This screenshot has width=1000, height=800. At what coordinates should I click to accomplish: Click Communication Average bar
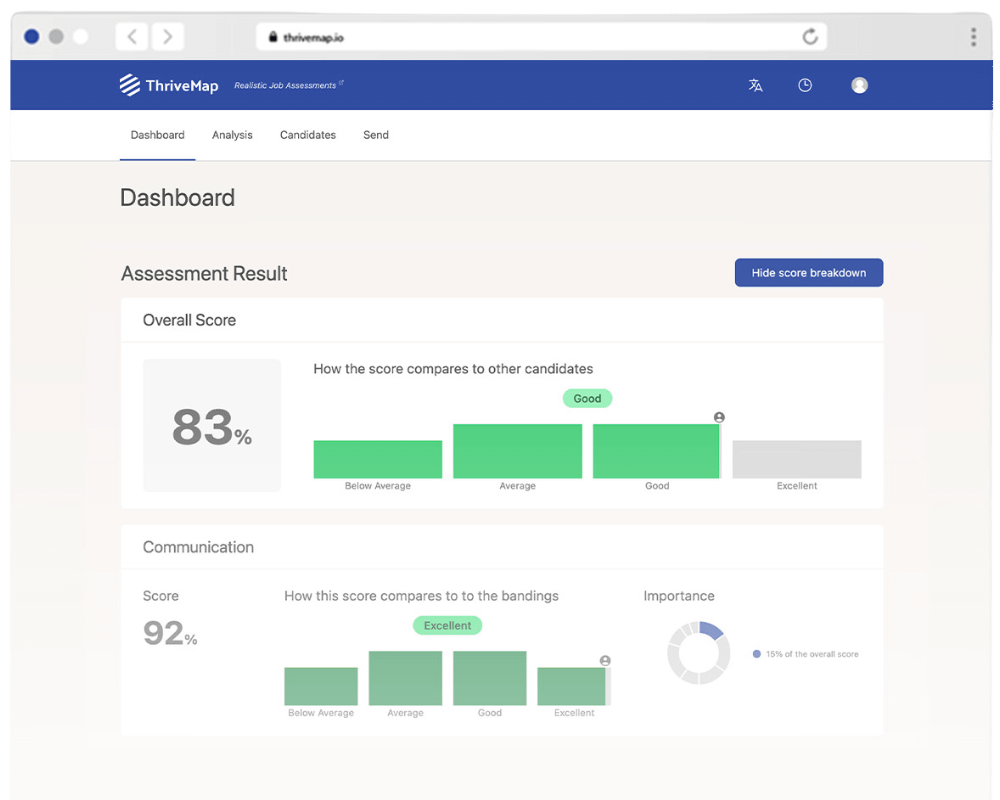coord(406,678)
